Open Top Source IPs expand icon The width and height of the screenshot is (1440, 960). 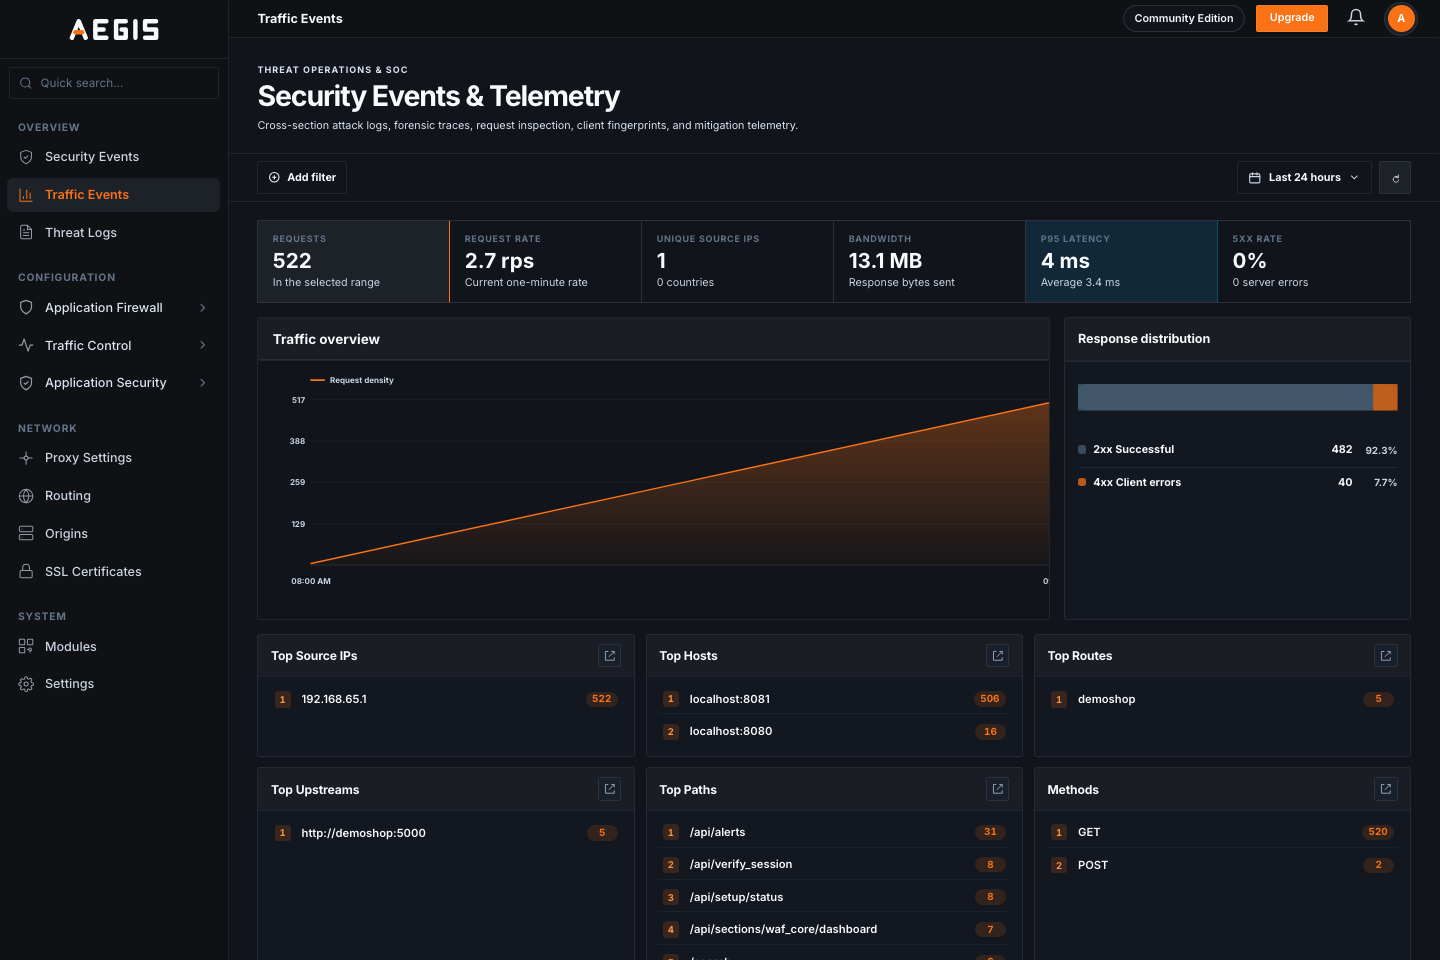(610, 656)
